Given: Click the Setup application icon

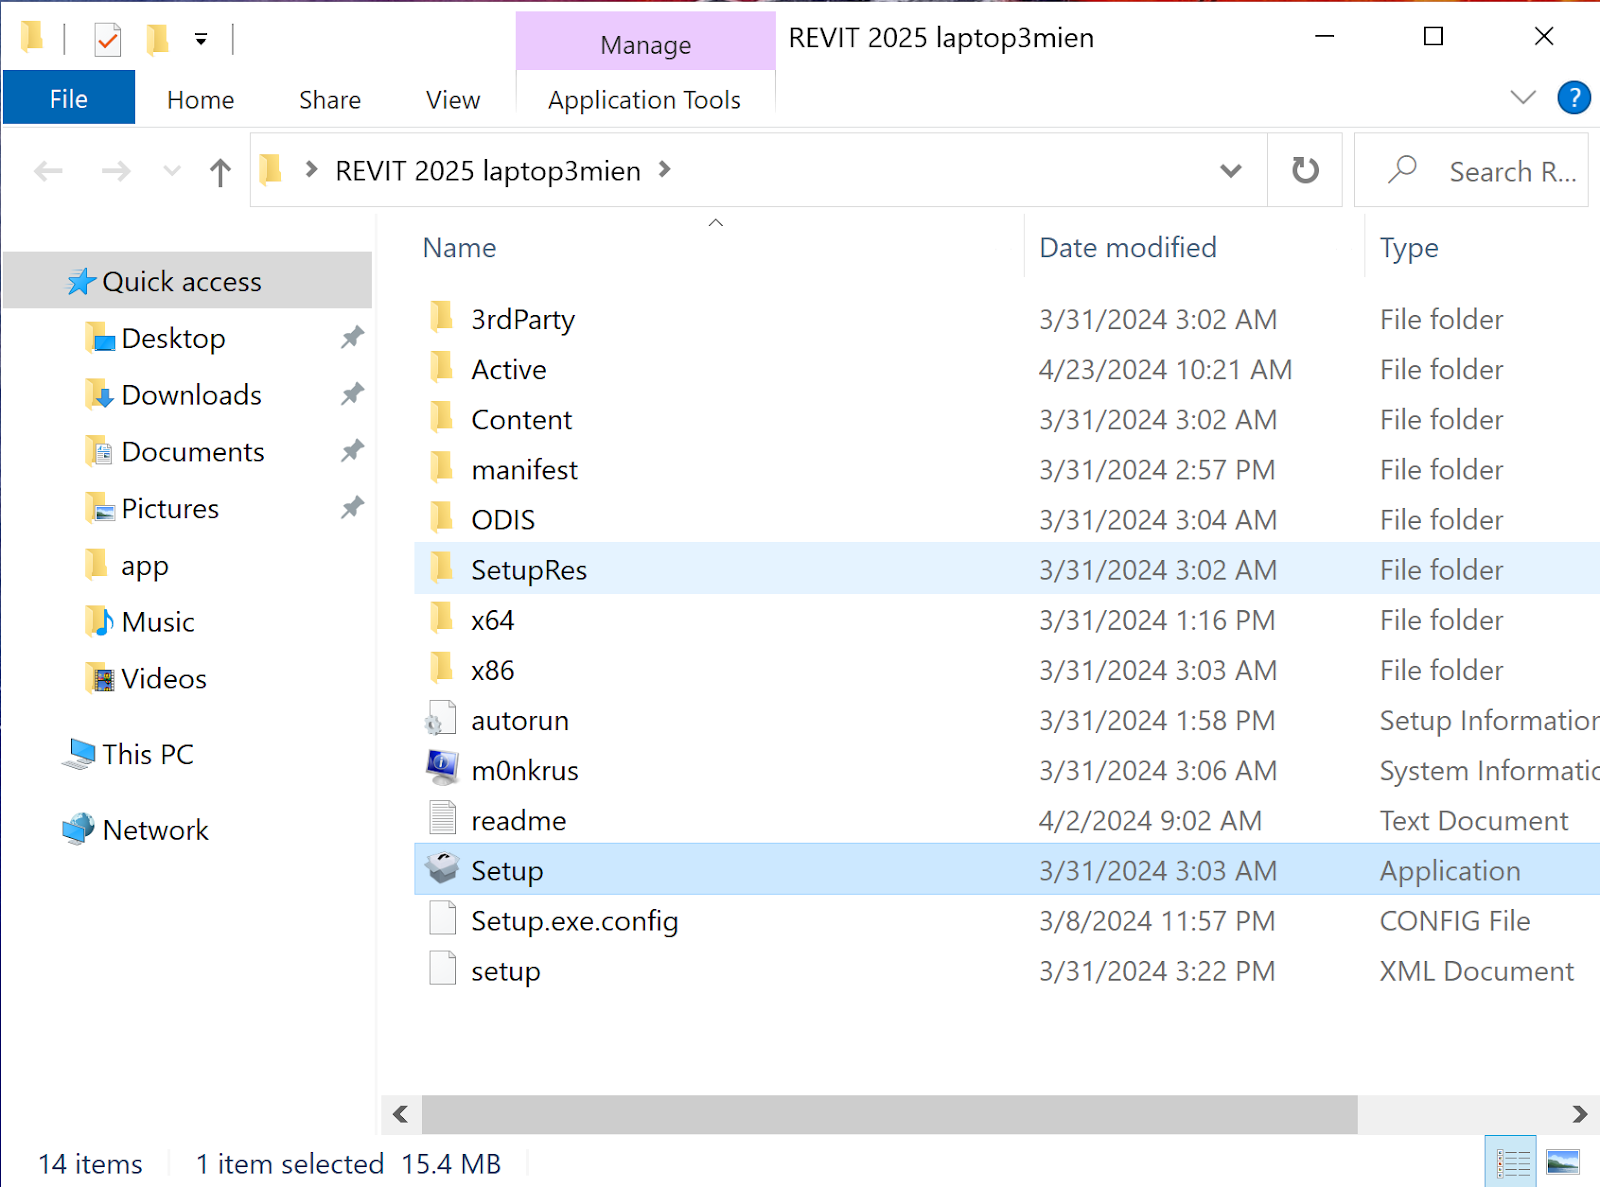Looking at the screenshot, I should pyautogui.click(x=442, y=869).
